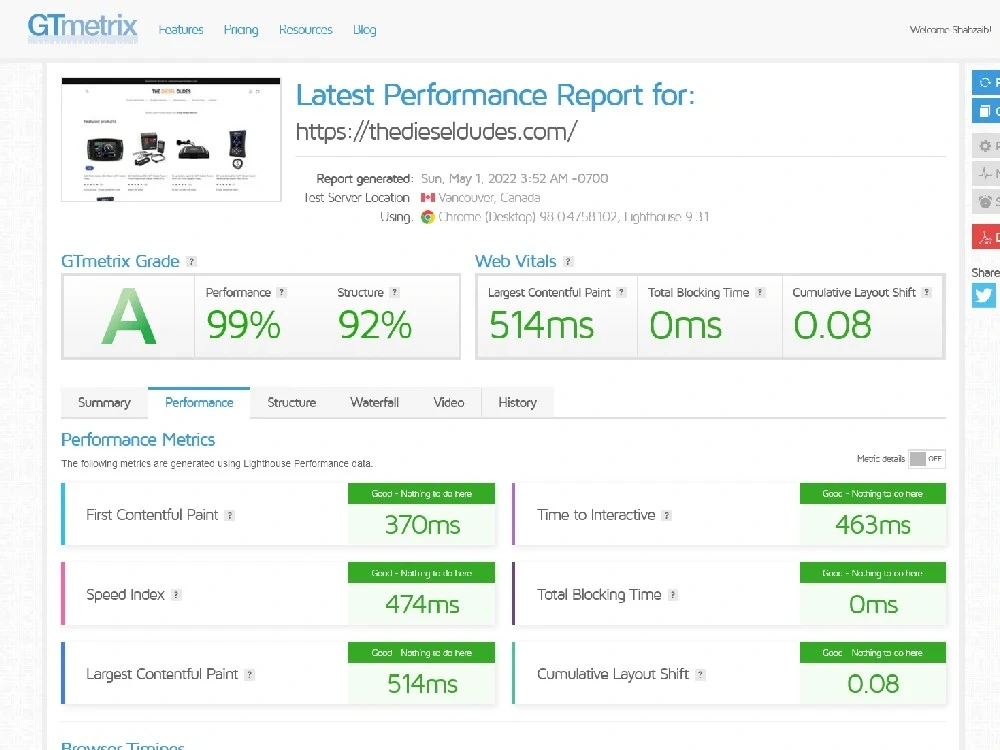Click the help icon beside Time to Interactive

[666, 515]
